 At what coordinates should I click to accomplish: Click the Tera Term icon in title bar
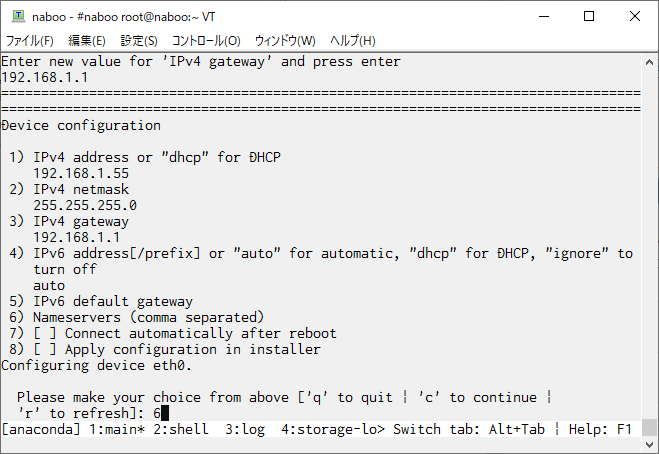18,16
